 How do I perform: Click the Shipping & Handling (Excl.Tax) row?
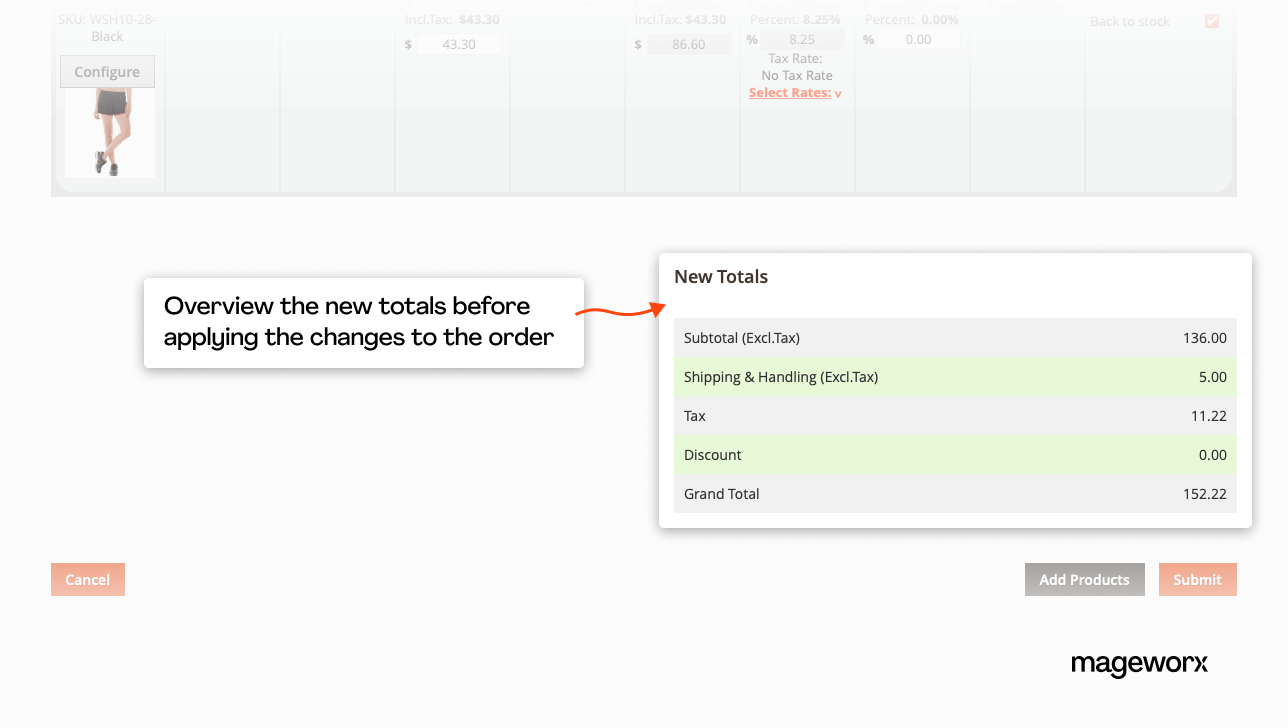click(x=955, y=377)
